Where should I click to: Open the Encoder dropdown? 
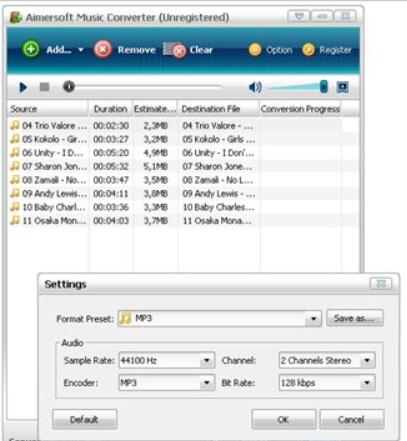207,383
